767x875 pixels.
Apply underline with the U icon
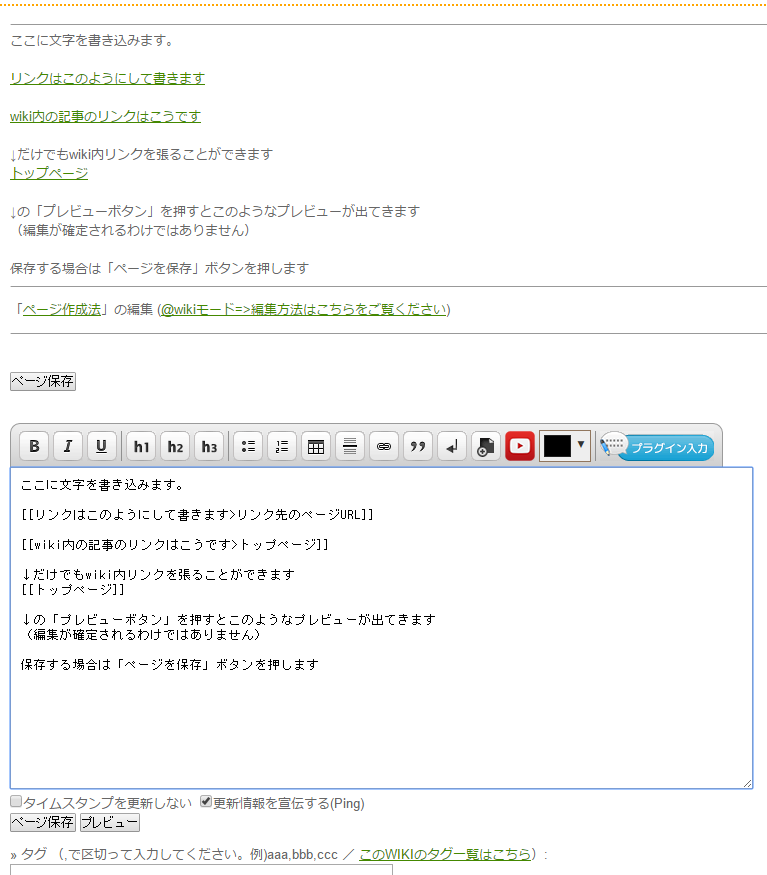tap(102, 446)
